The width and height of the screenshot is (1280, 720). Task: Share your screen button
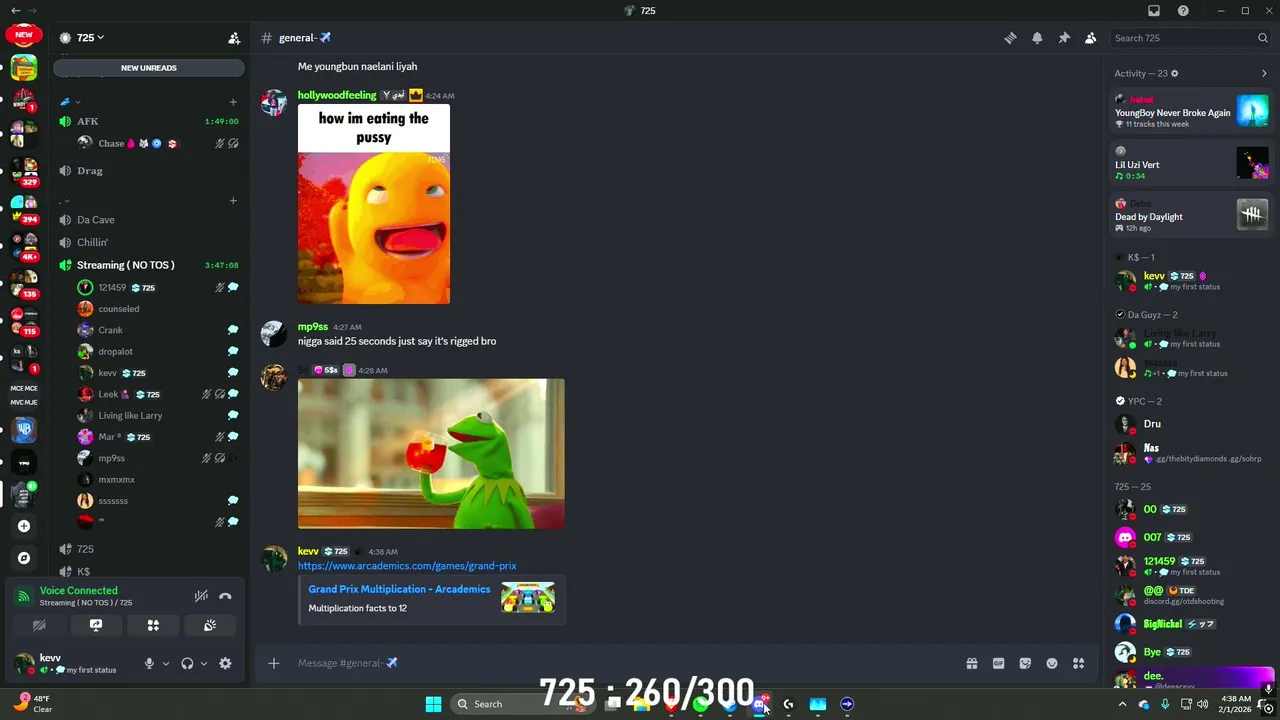[x=96, y=625]
